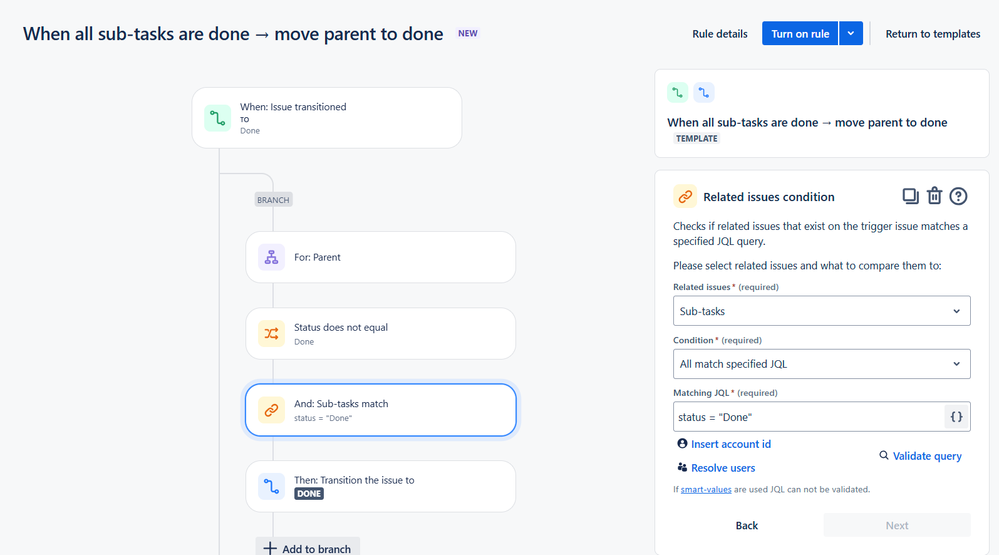999x555 pixels.
Task: Click the DONE status lozenge
Action: click(x=309, y=494)
